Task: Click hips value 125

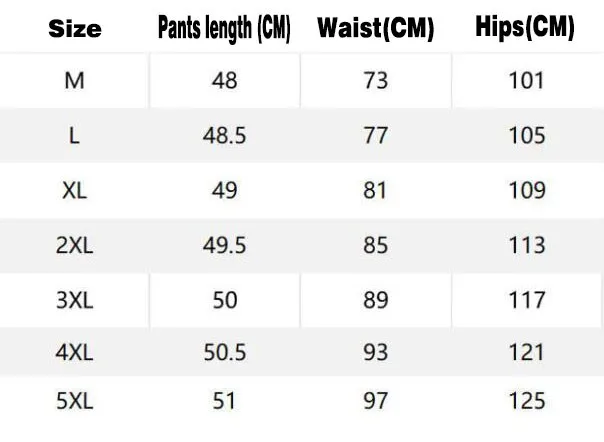Action: (526, 401)
